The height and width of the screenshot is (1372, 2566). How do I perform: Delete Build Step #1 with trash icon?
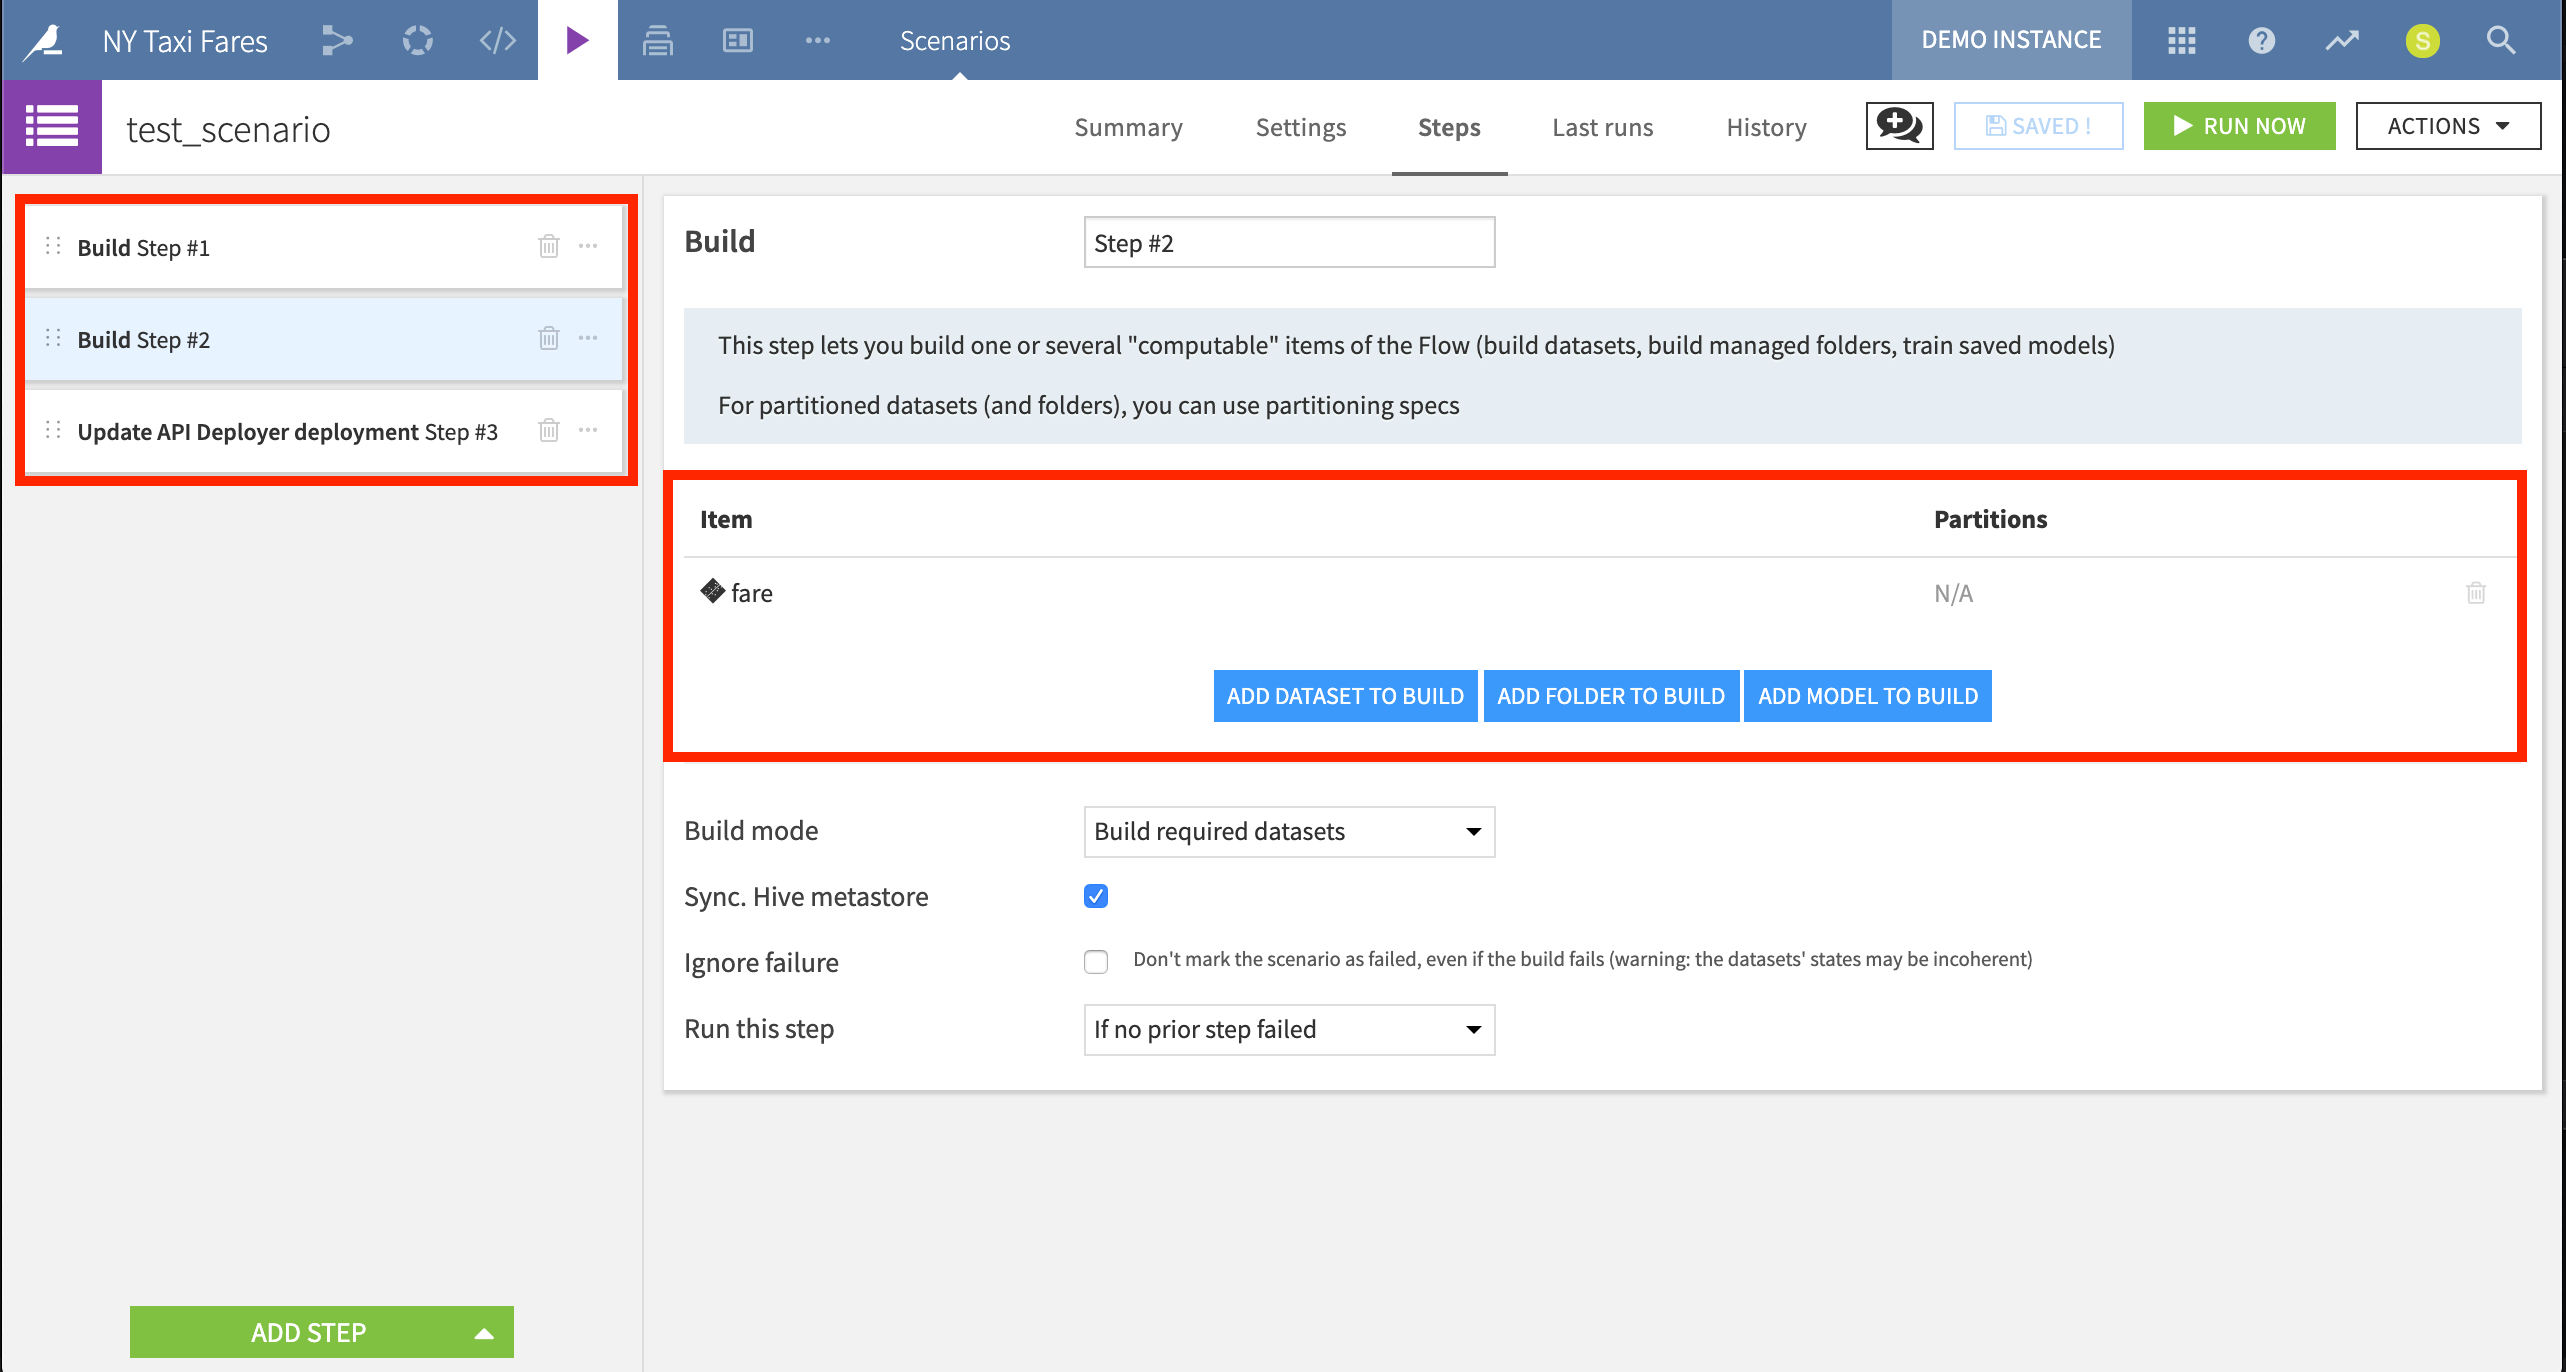[x=548, y=246]
